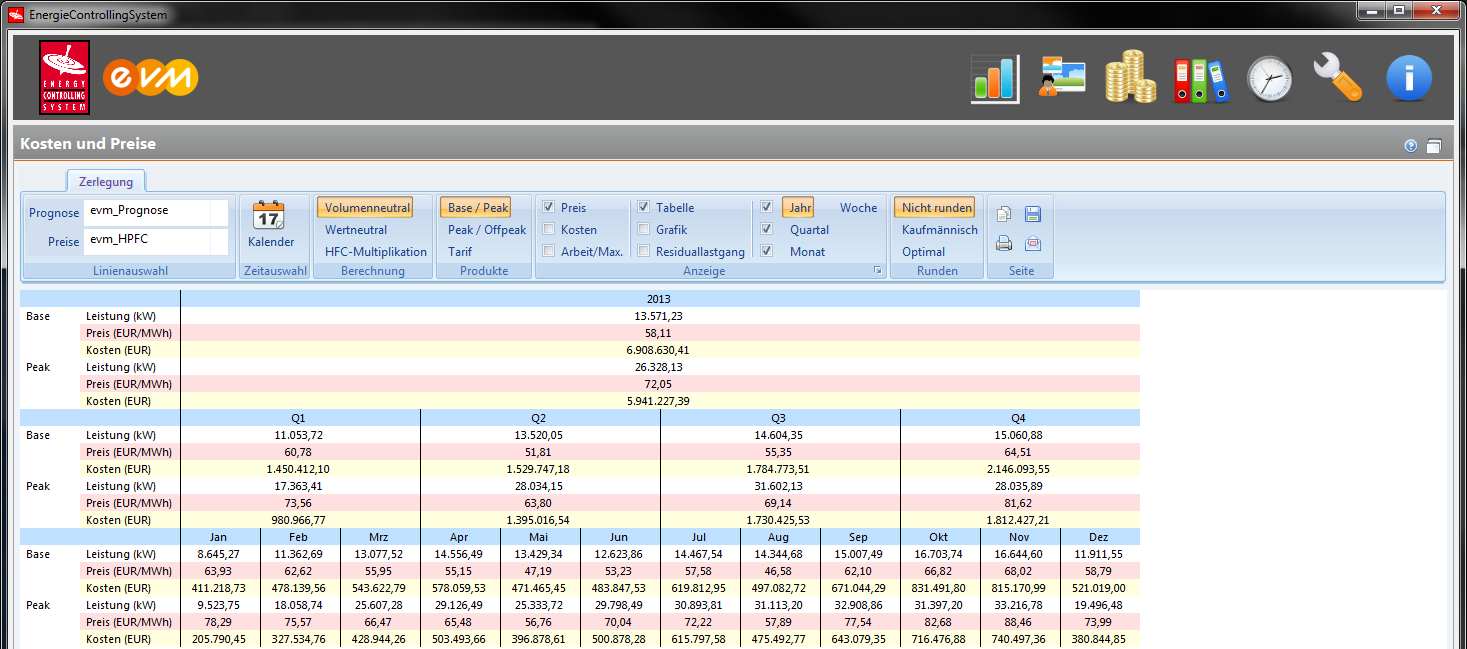This screenshot has height=649, width=1467.
Task: Enable the Kosten checkbox
Action: pos(549,230)
